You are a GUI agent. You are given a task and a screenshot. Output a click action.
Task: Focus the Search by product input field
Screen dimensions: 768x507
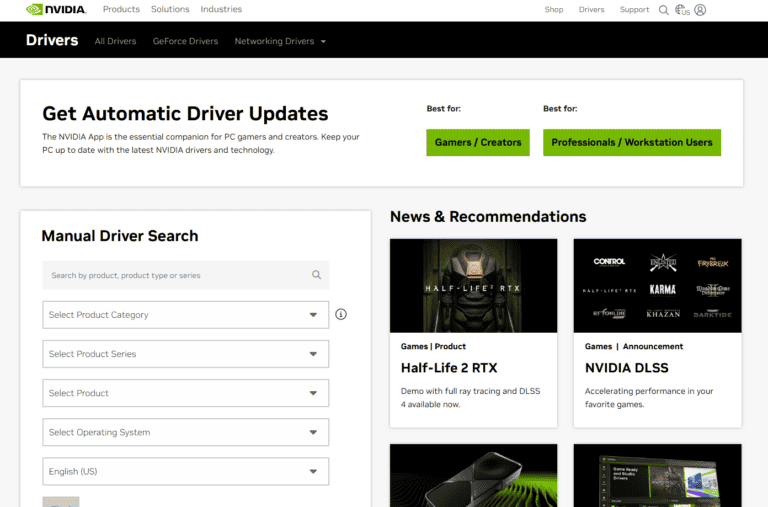click(186, 275)
